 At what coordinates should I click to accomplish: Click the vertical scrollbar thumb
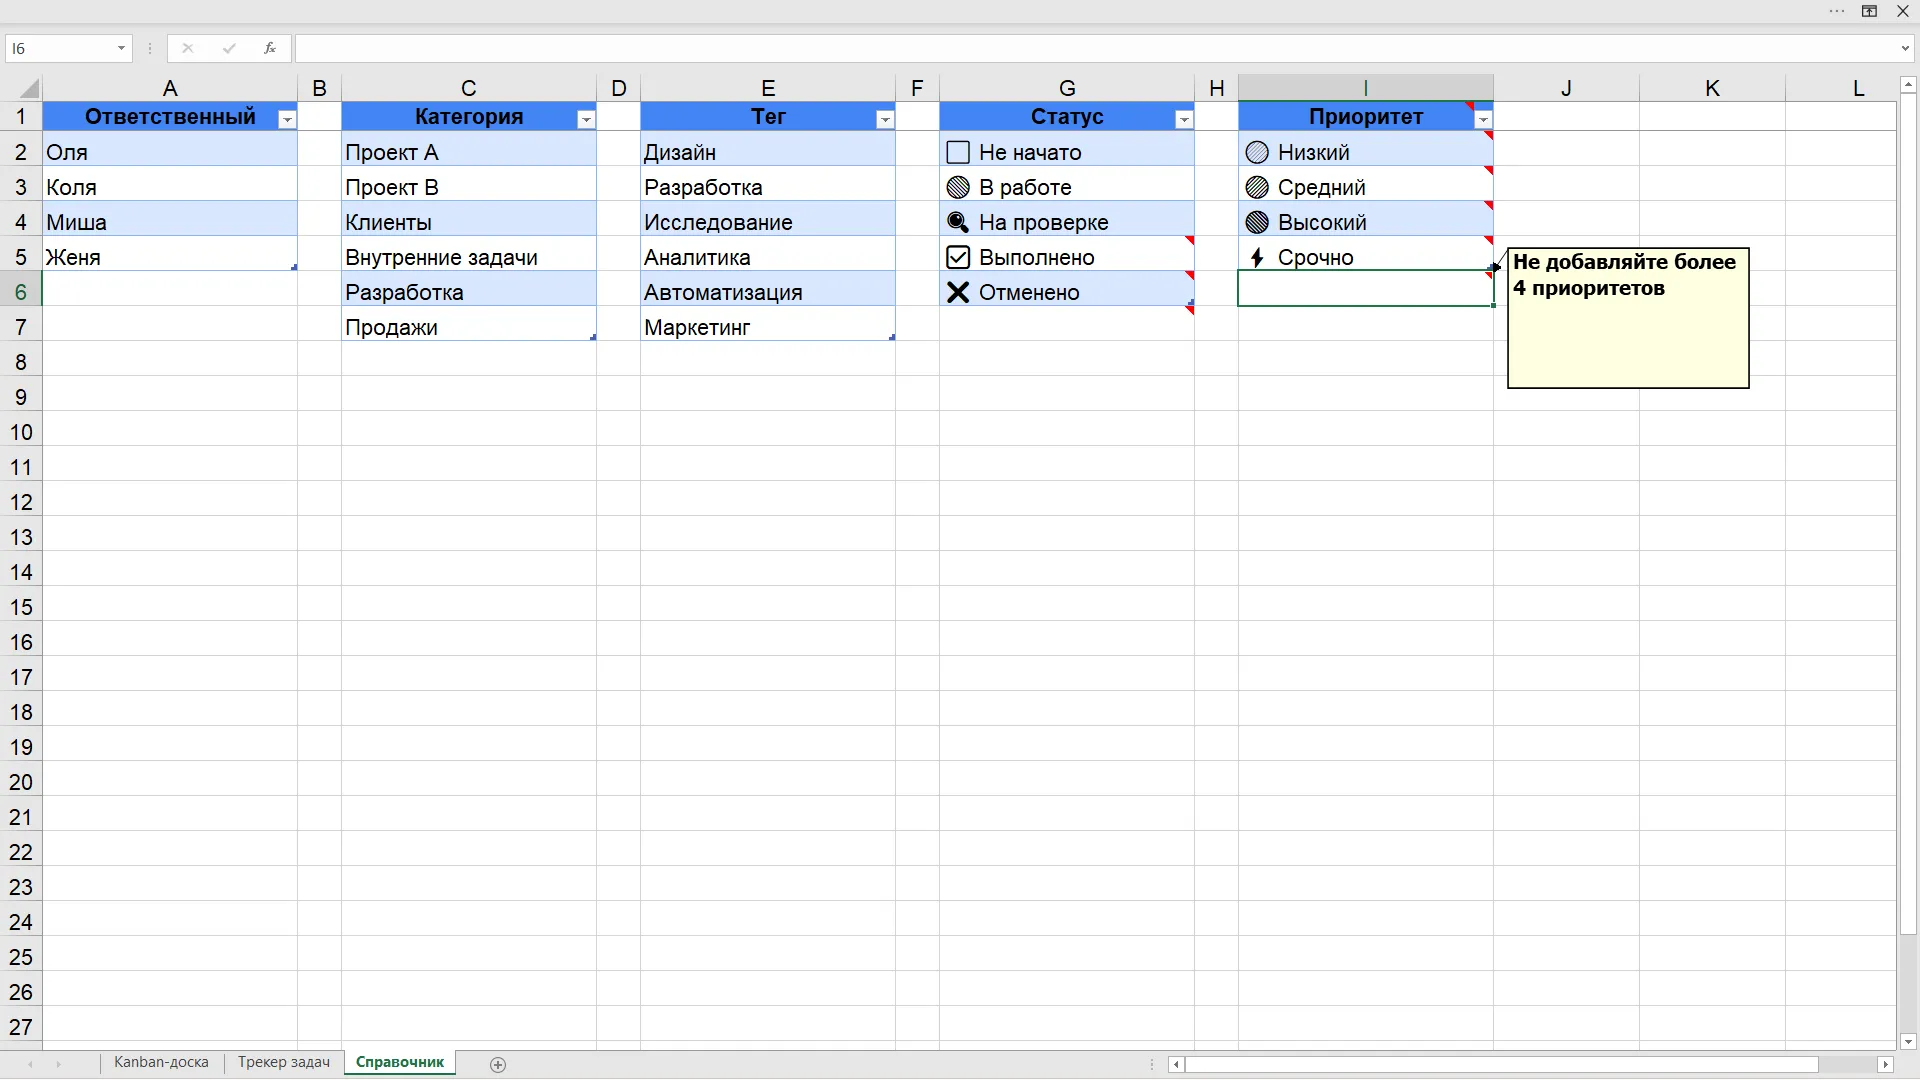1908,515
